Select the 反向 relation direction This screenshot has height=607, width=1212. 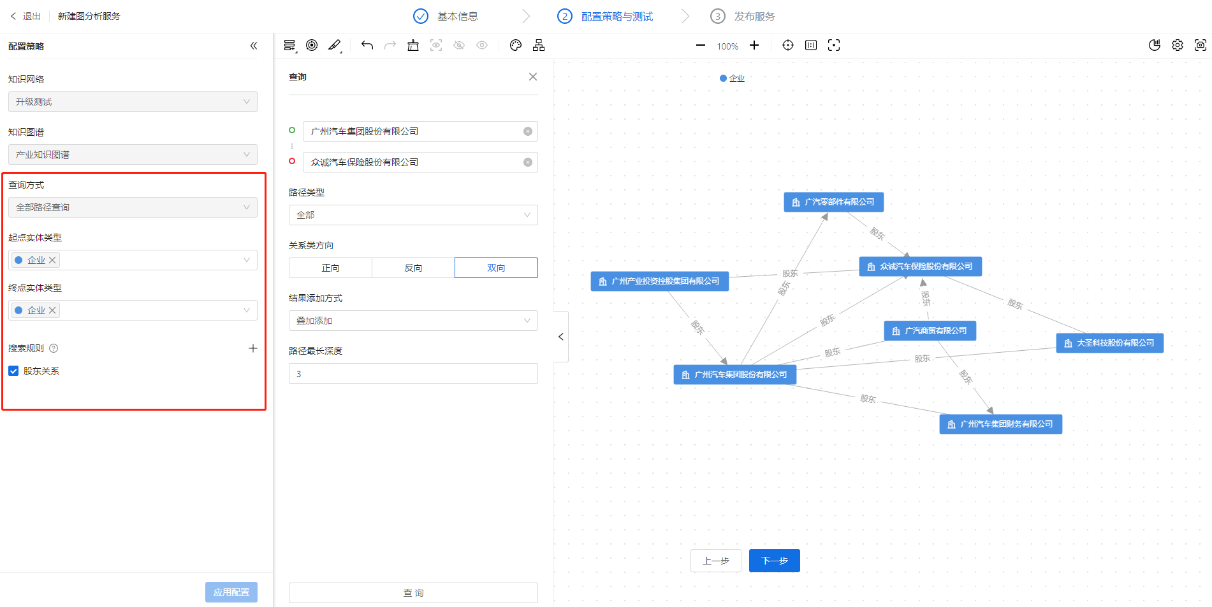tap(413, 268)
